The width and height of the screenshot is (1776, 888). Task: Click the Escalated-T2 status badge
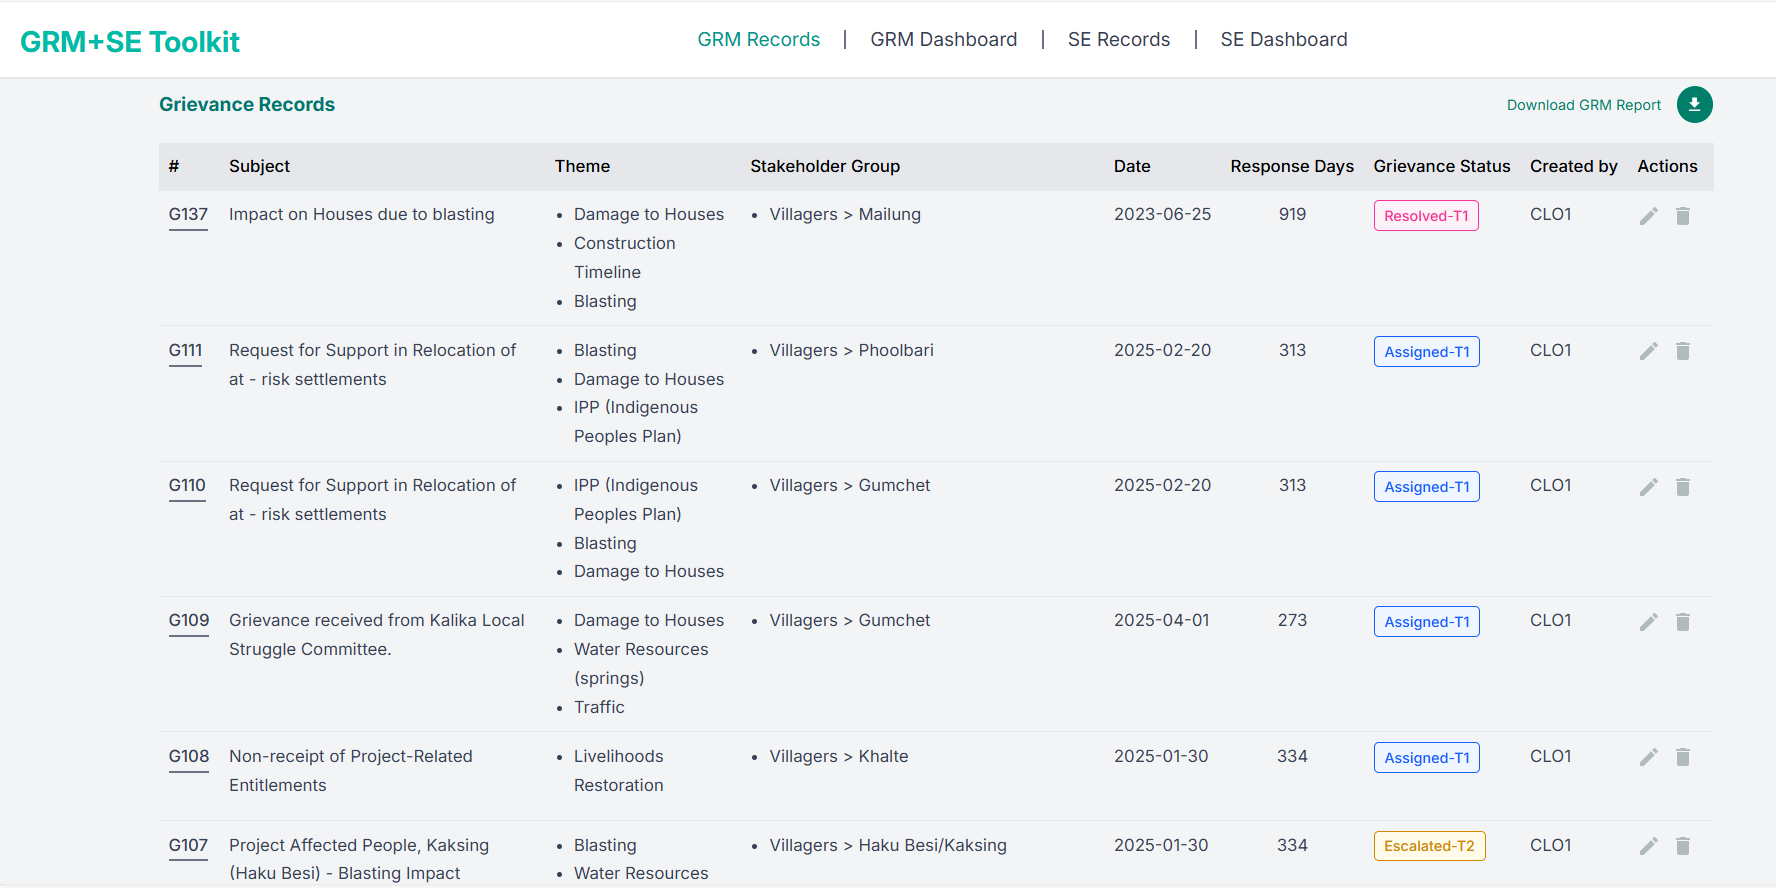(1429, 846)
